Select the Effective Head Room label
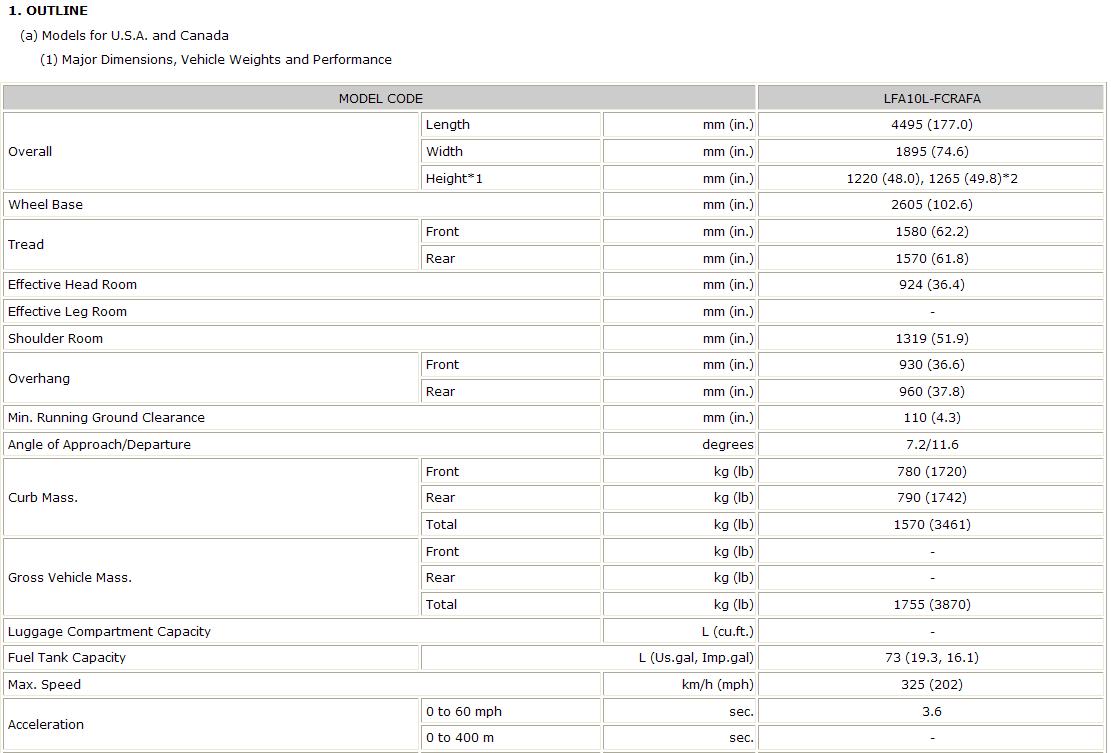This screenshot has width=1111, height=753. coord(72,285)
